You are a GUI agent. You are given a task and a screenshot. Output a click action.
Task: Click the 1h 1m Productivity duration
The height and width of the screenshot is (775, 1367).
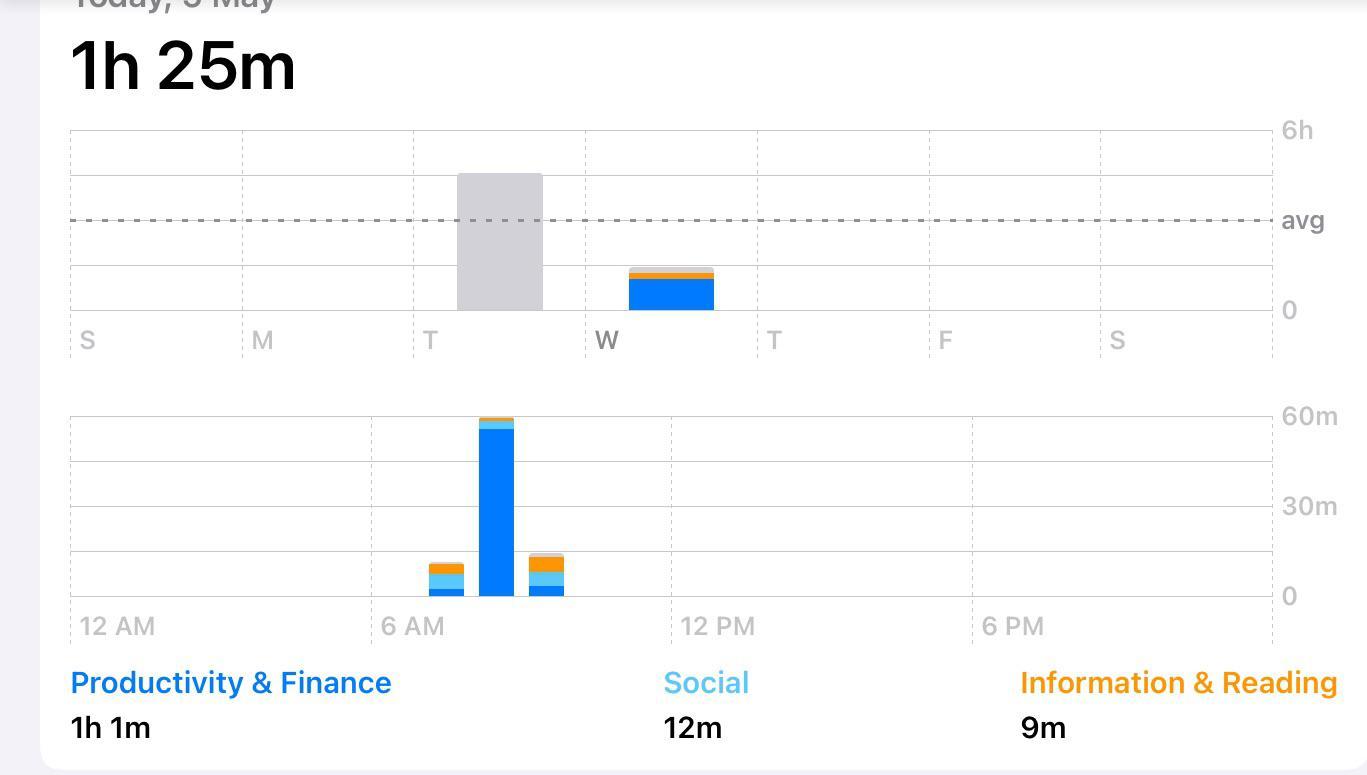point(111,728)
